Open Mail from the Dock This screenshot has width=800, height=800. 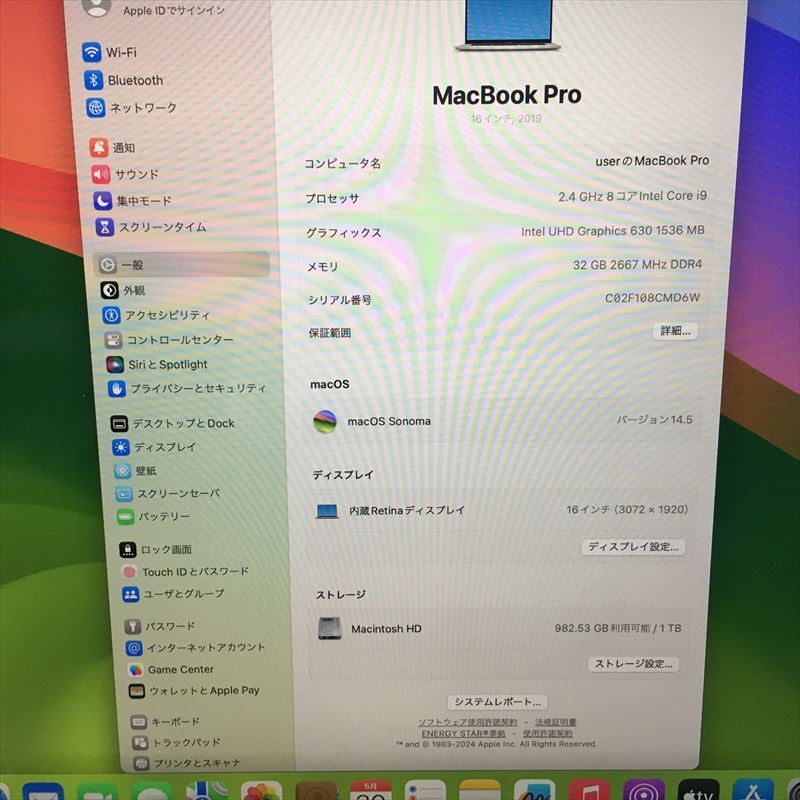tap(43, 791)
